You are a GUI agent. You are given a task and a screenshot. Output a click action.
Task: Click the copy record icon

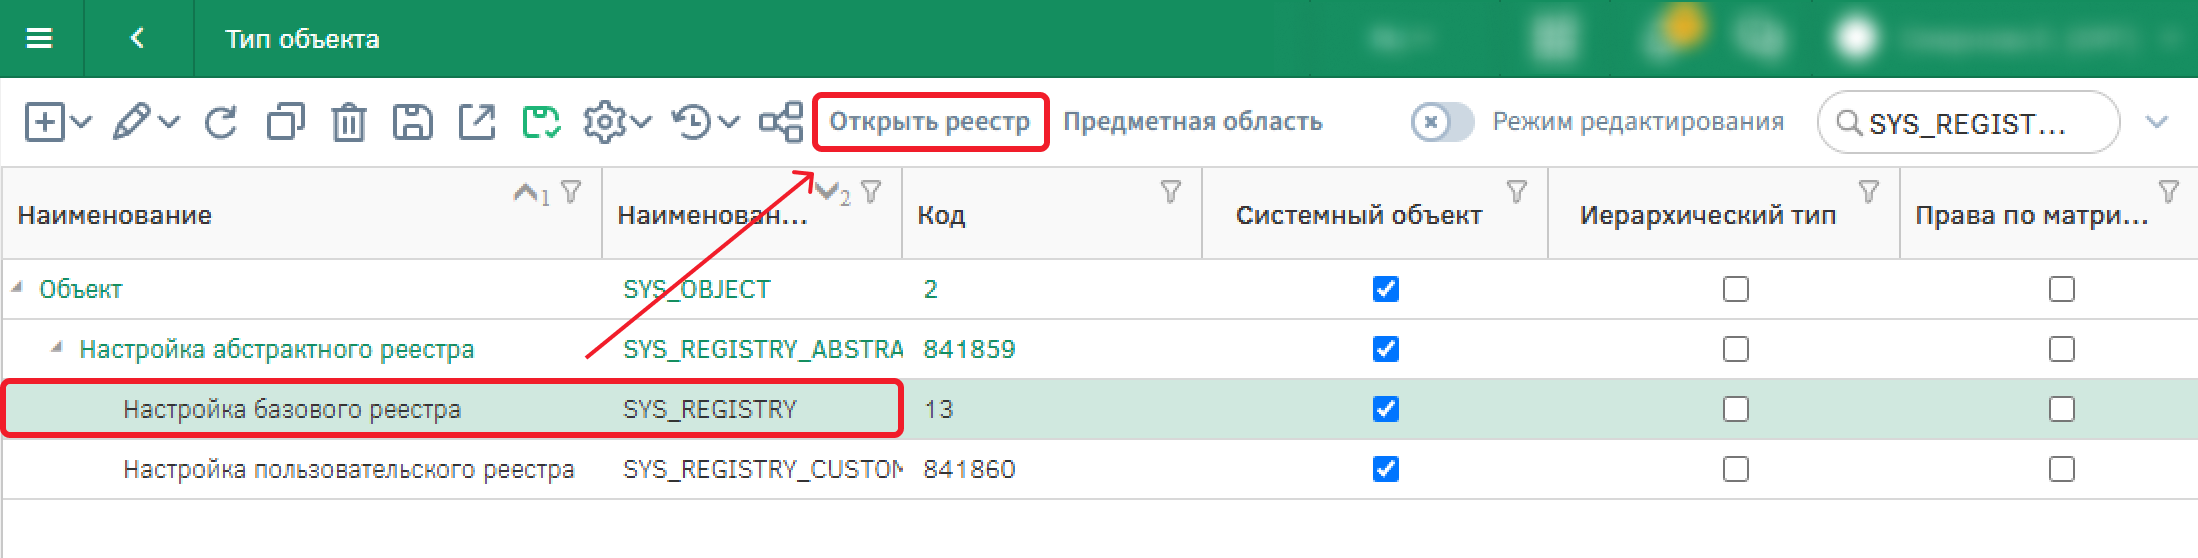(x=285, y=123)
